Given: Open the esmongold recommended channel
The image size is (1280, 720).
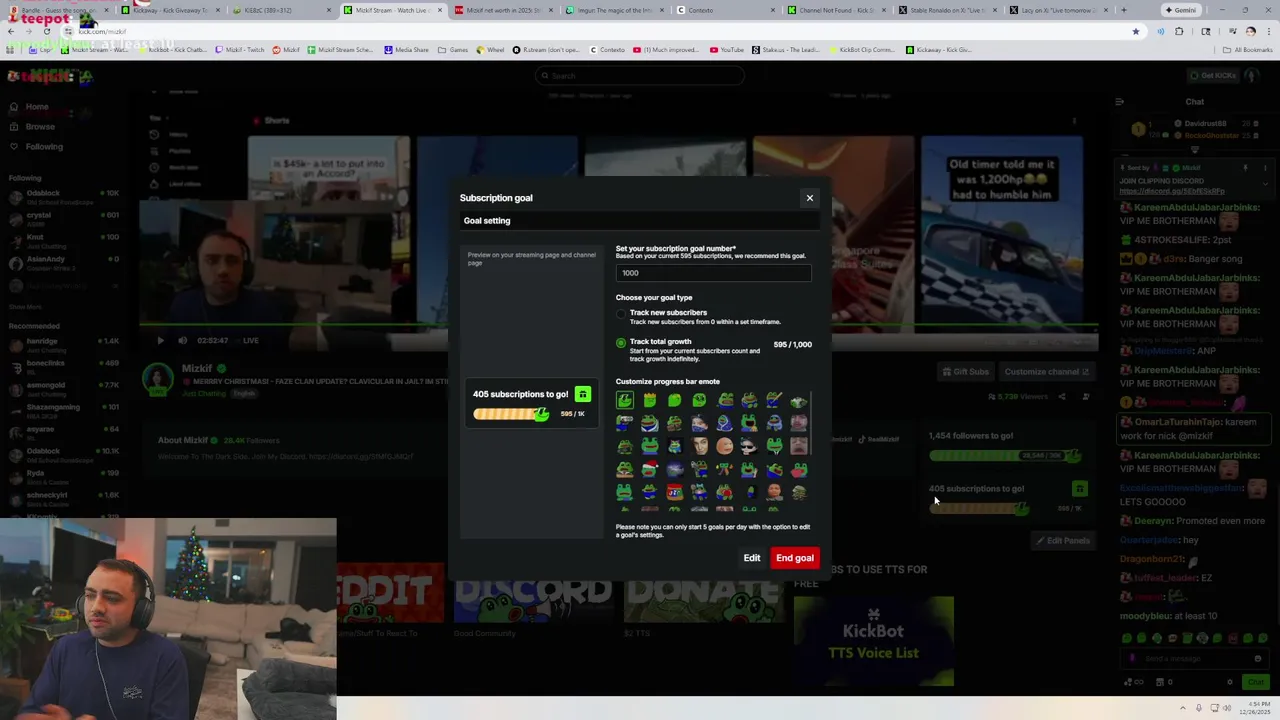Looking at the screenshot, I should tap(62, 388).
